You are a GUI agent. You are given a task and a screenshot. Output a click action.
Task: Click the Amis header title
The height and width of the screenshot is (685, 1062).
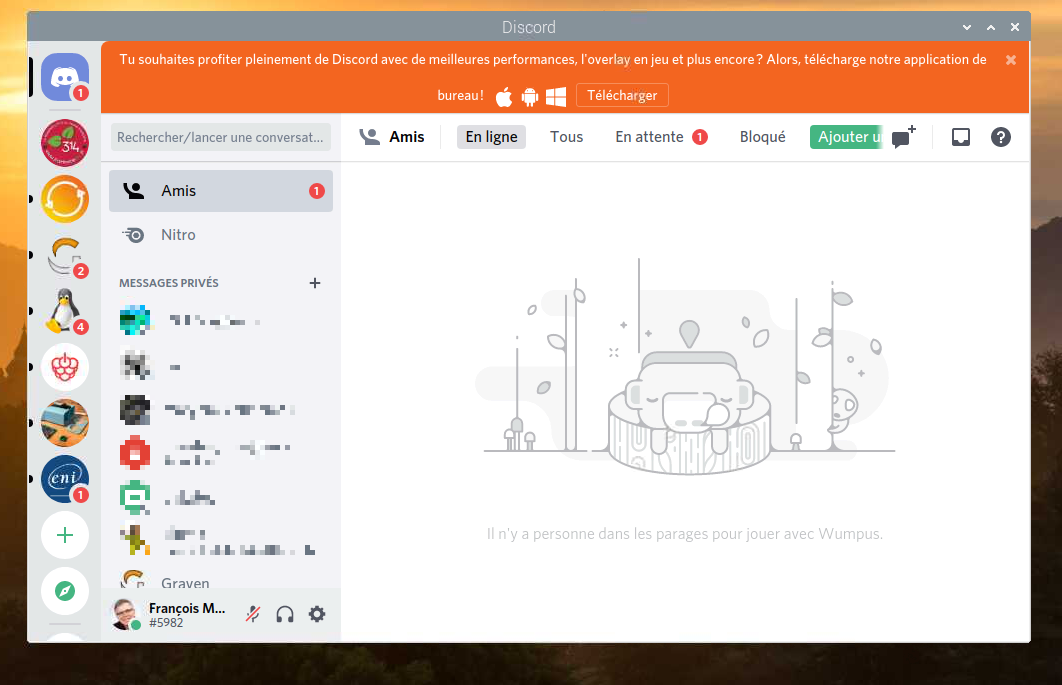coord(406,137)
